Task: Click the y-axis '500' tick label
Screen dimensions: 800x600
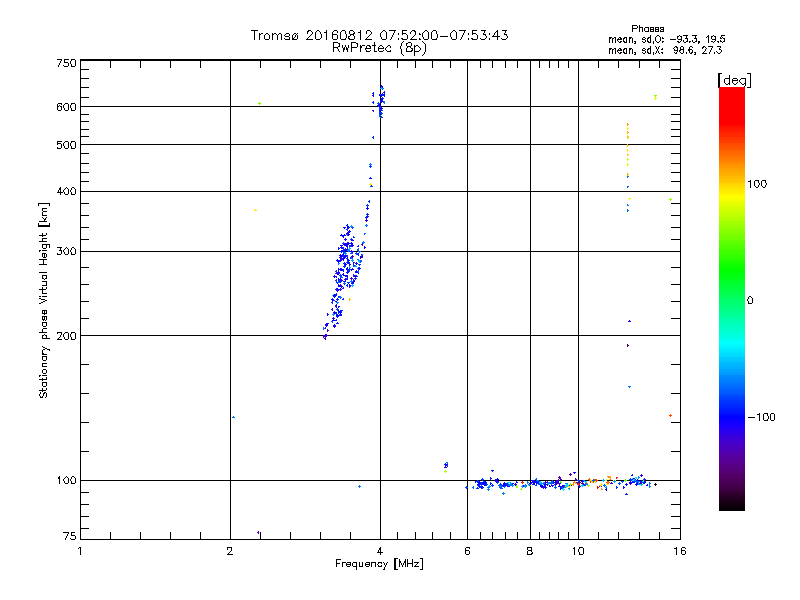Action: click(x=66, y=145)
